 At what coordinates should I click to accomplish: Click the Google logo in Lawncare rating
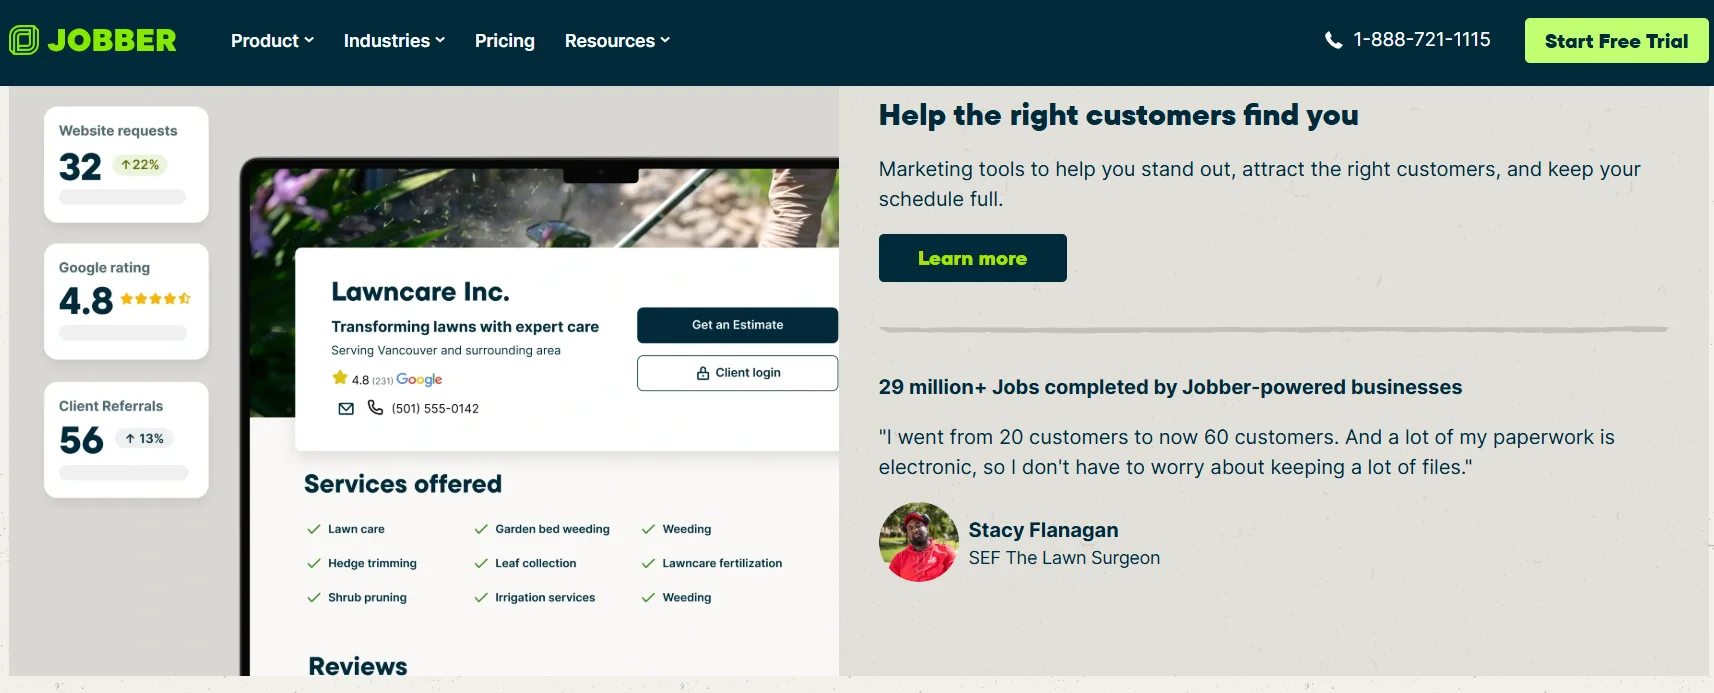pyautogui.click(x=419, y=379)
